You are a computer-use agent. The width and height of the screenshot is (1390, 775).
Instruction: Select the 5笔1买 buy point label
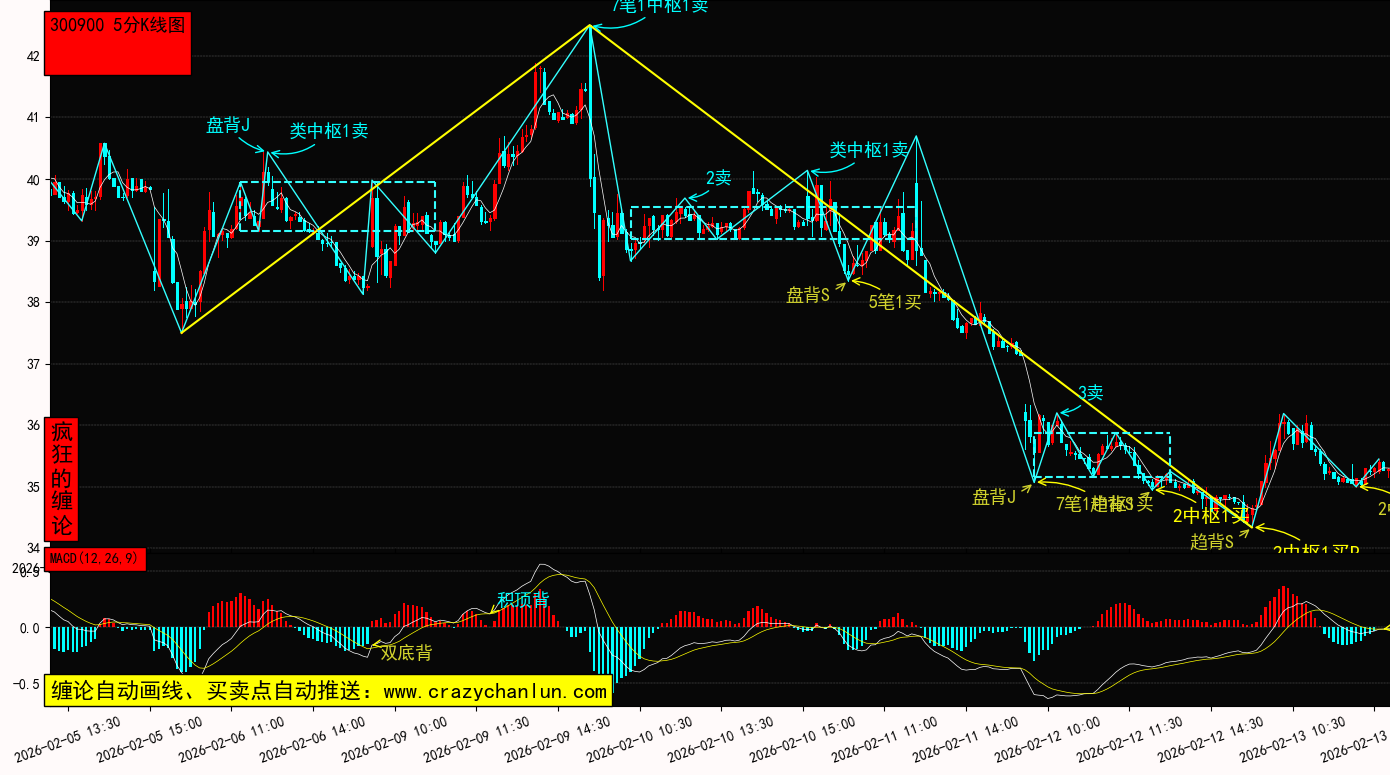point(894,302)
